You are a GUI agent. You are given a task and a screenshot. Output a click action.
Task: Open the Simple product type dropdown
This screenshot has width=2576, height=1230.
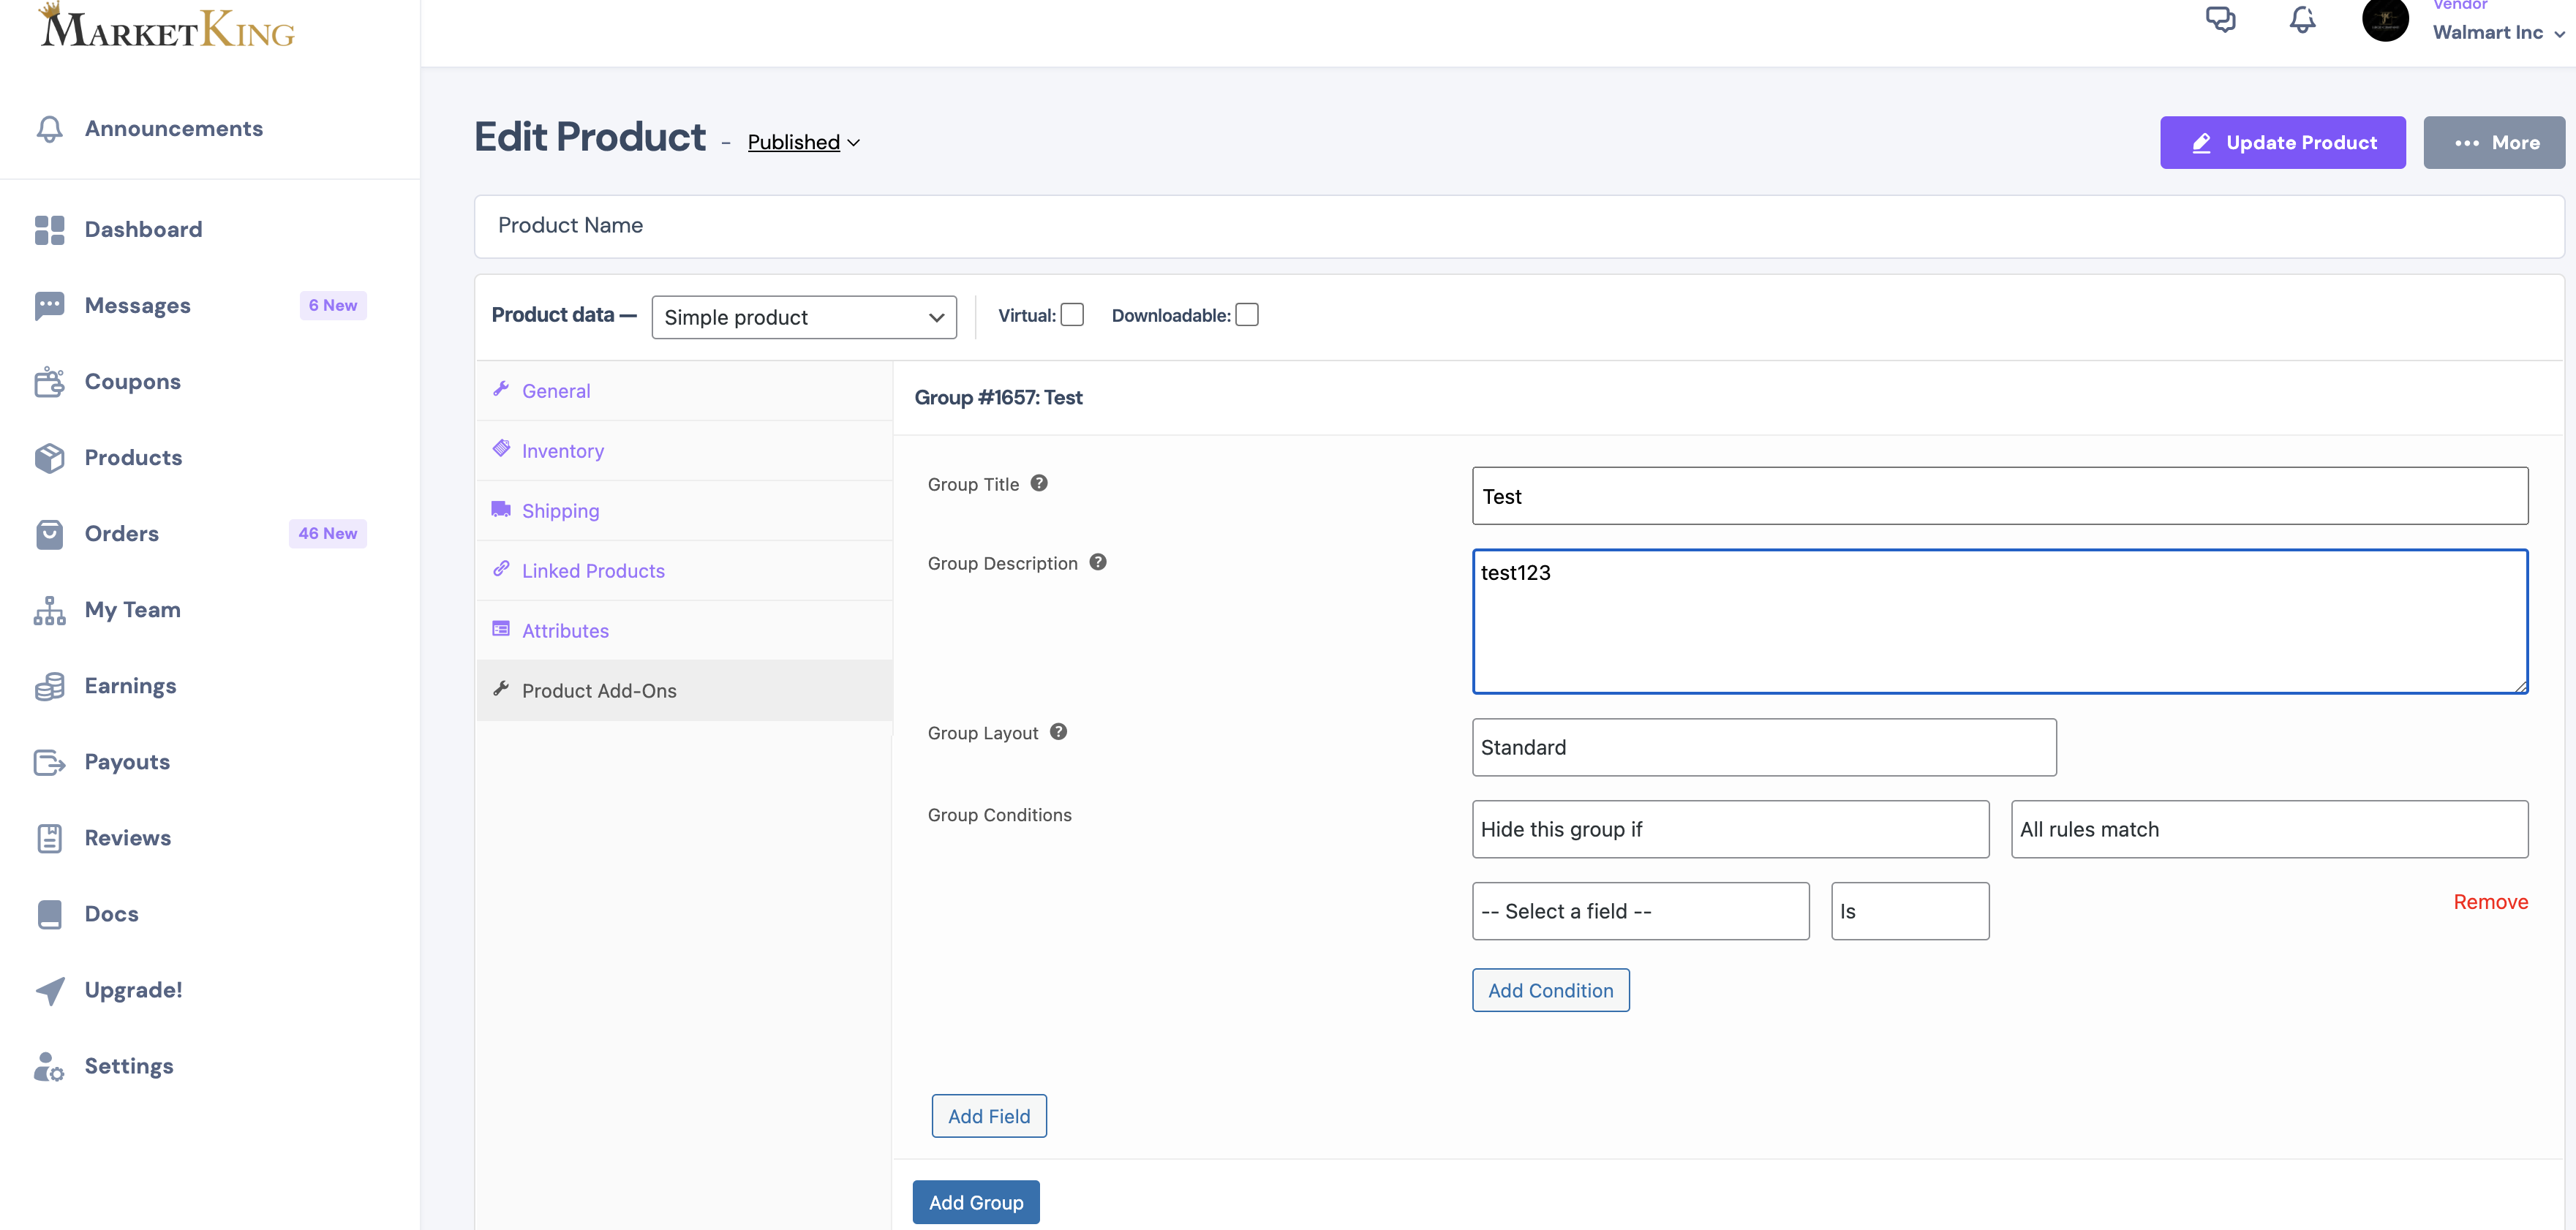point(804,317)
